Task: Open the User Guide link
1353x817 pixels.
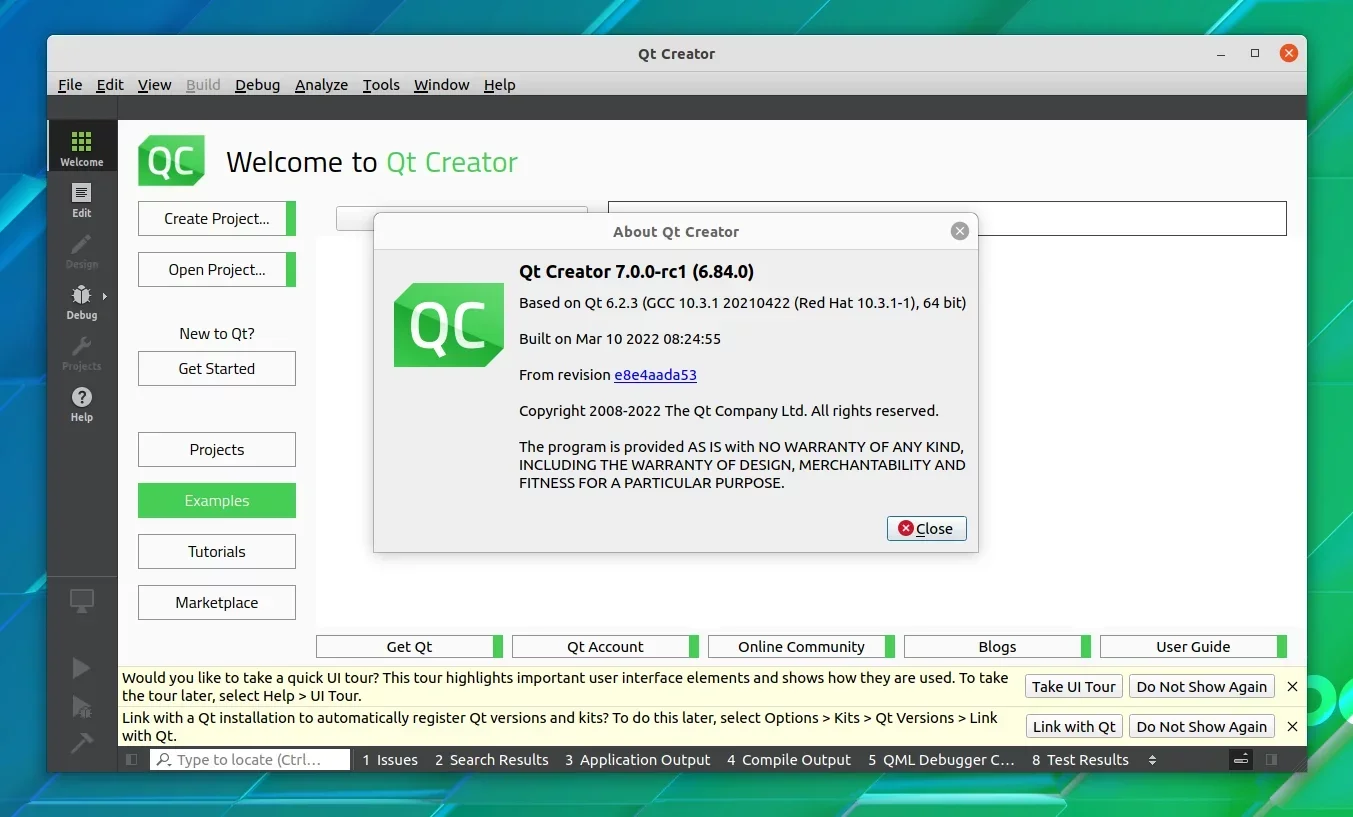Action: pos(1193,647)
